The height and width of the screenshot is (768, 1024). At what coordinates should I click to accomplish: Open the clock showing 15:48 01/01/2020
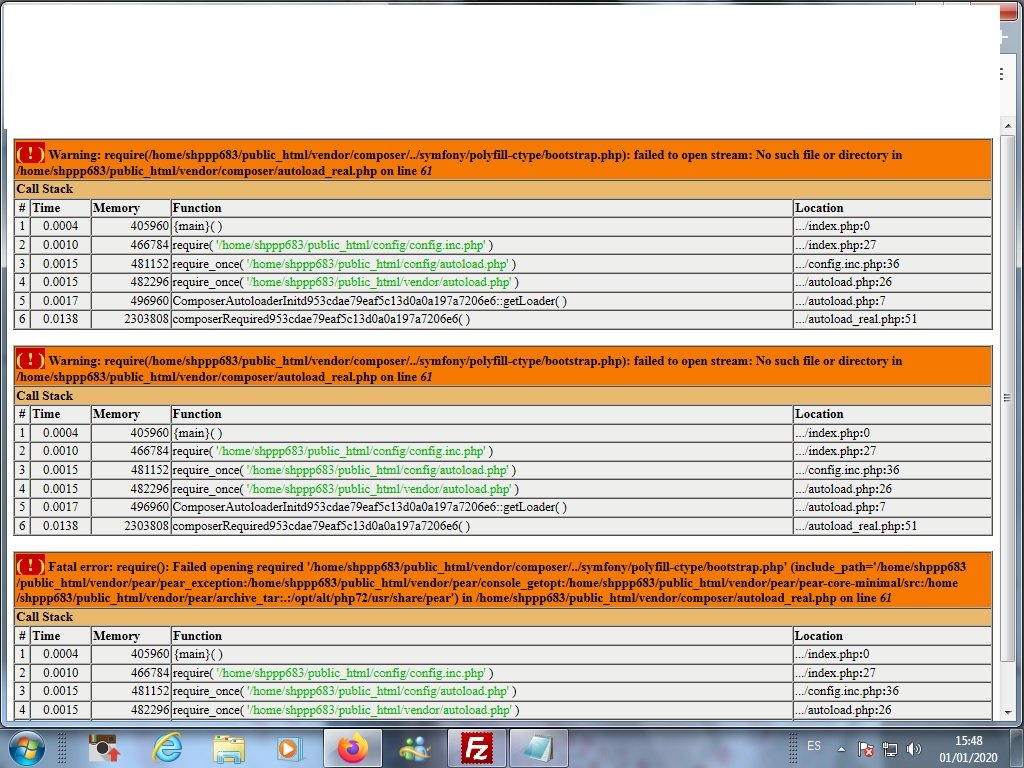click(x=968, y=749)
